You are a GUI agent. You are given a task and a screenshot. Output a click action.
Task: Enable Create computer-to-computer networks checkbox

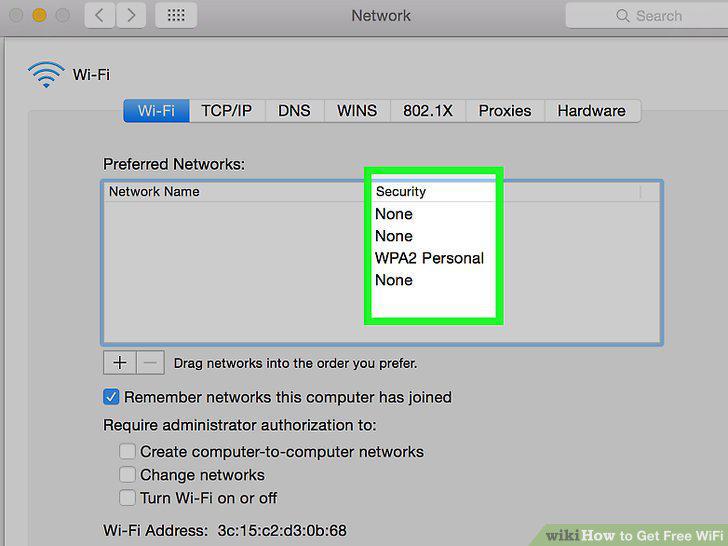pyautogui.click(x=127, y=451)
